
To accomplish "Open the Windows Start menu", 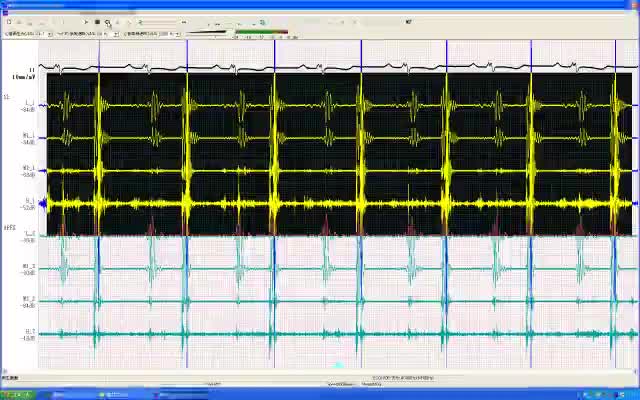I will 14,394.
